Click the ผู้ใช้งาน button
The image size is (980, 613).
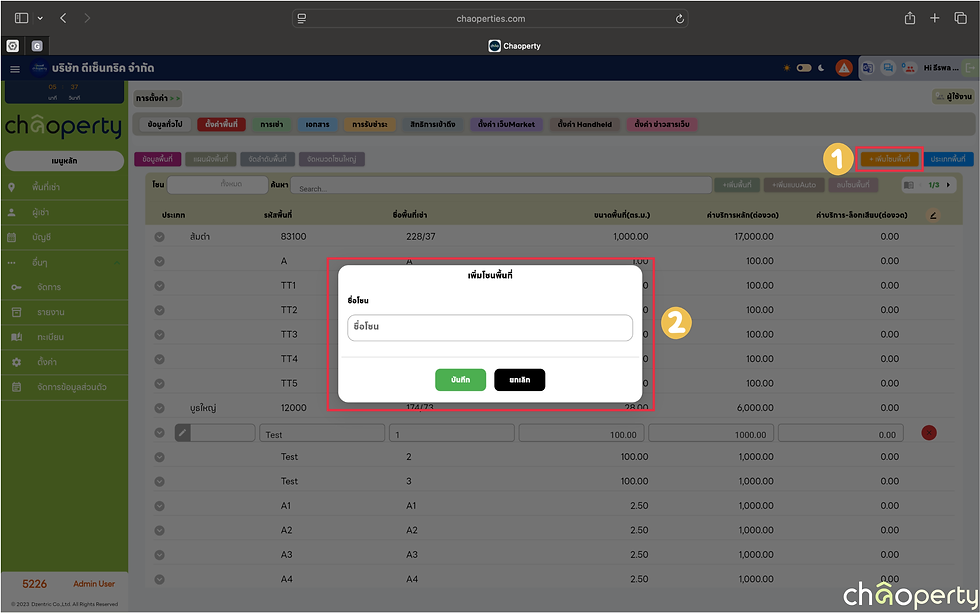pos(953,96)
